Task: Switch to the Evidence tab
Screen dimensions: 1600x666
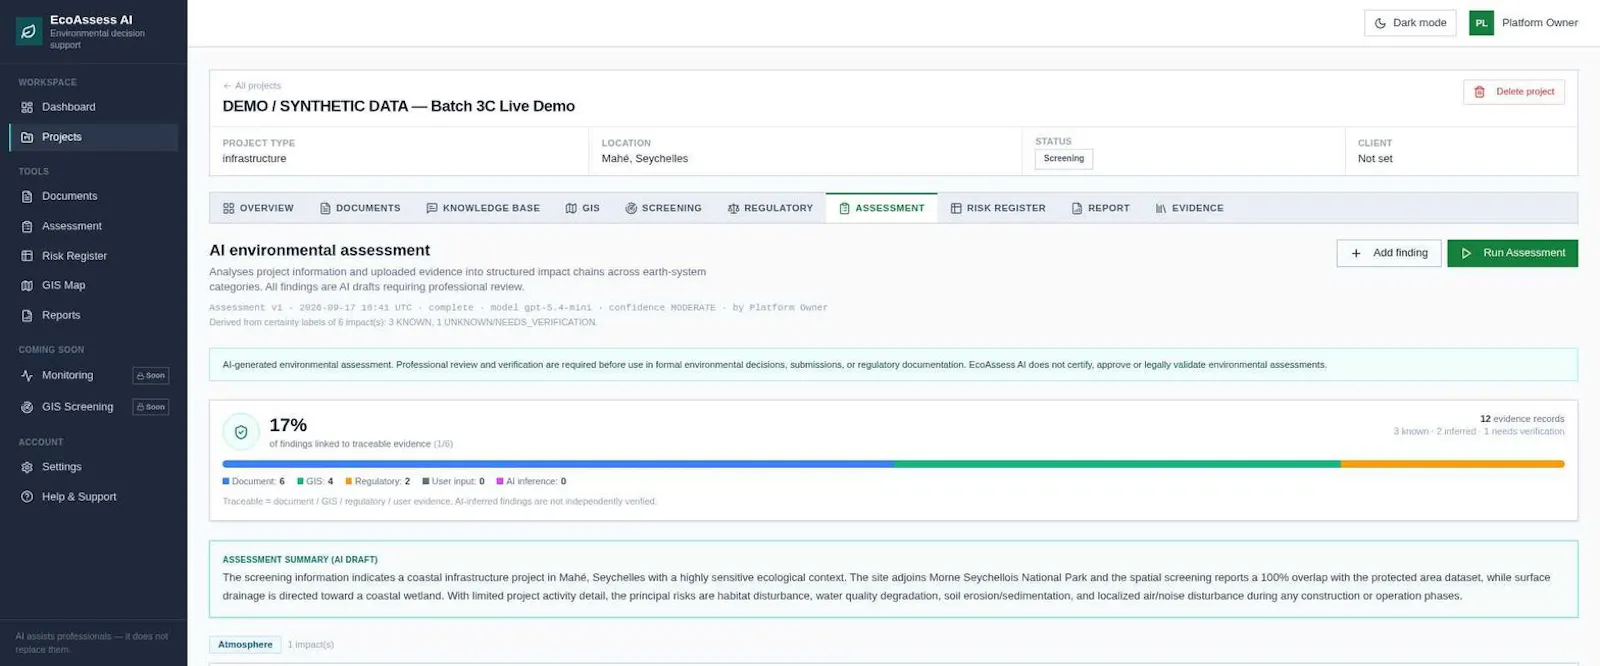Action: pyautogui.click(x=1189, y=208)
